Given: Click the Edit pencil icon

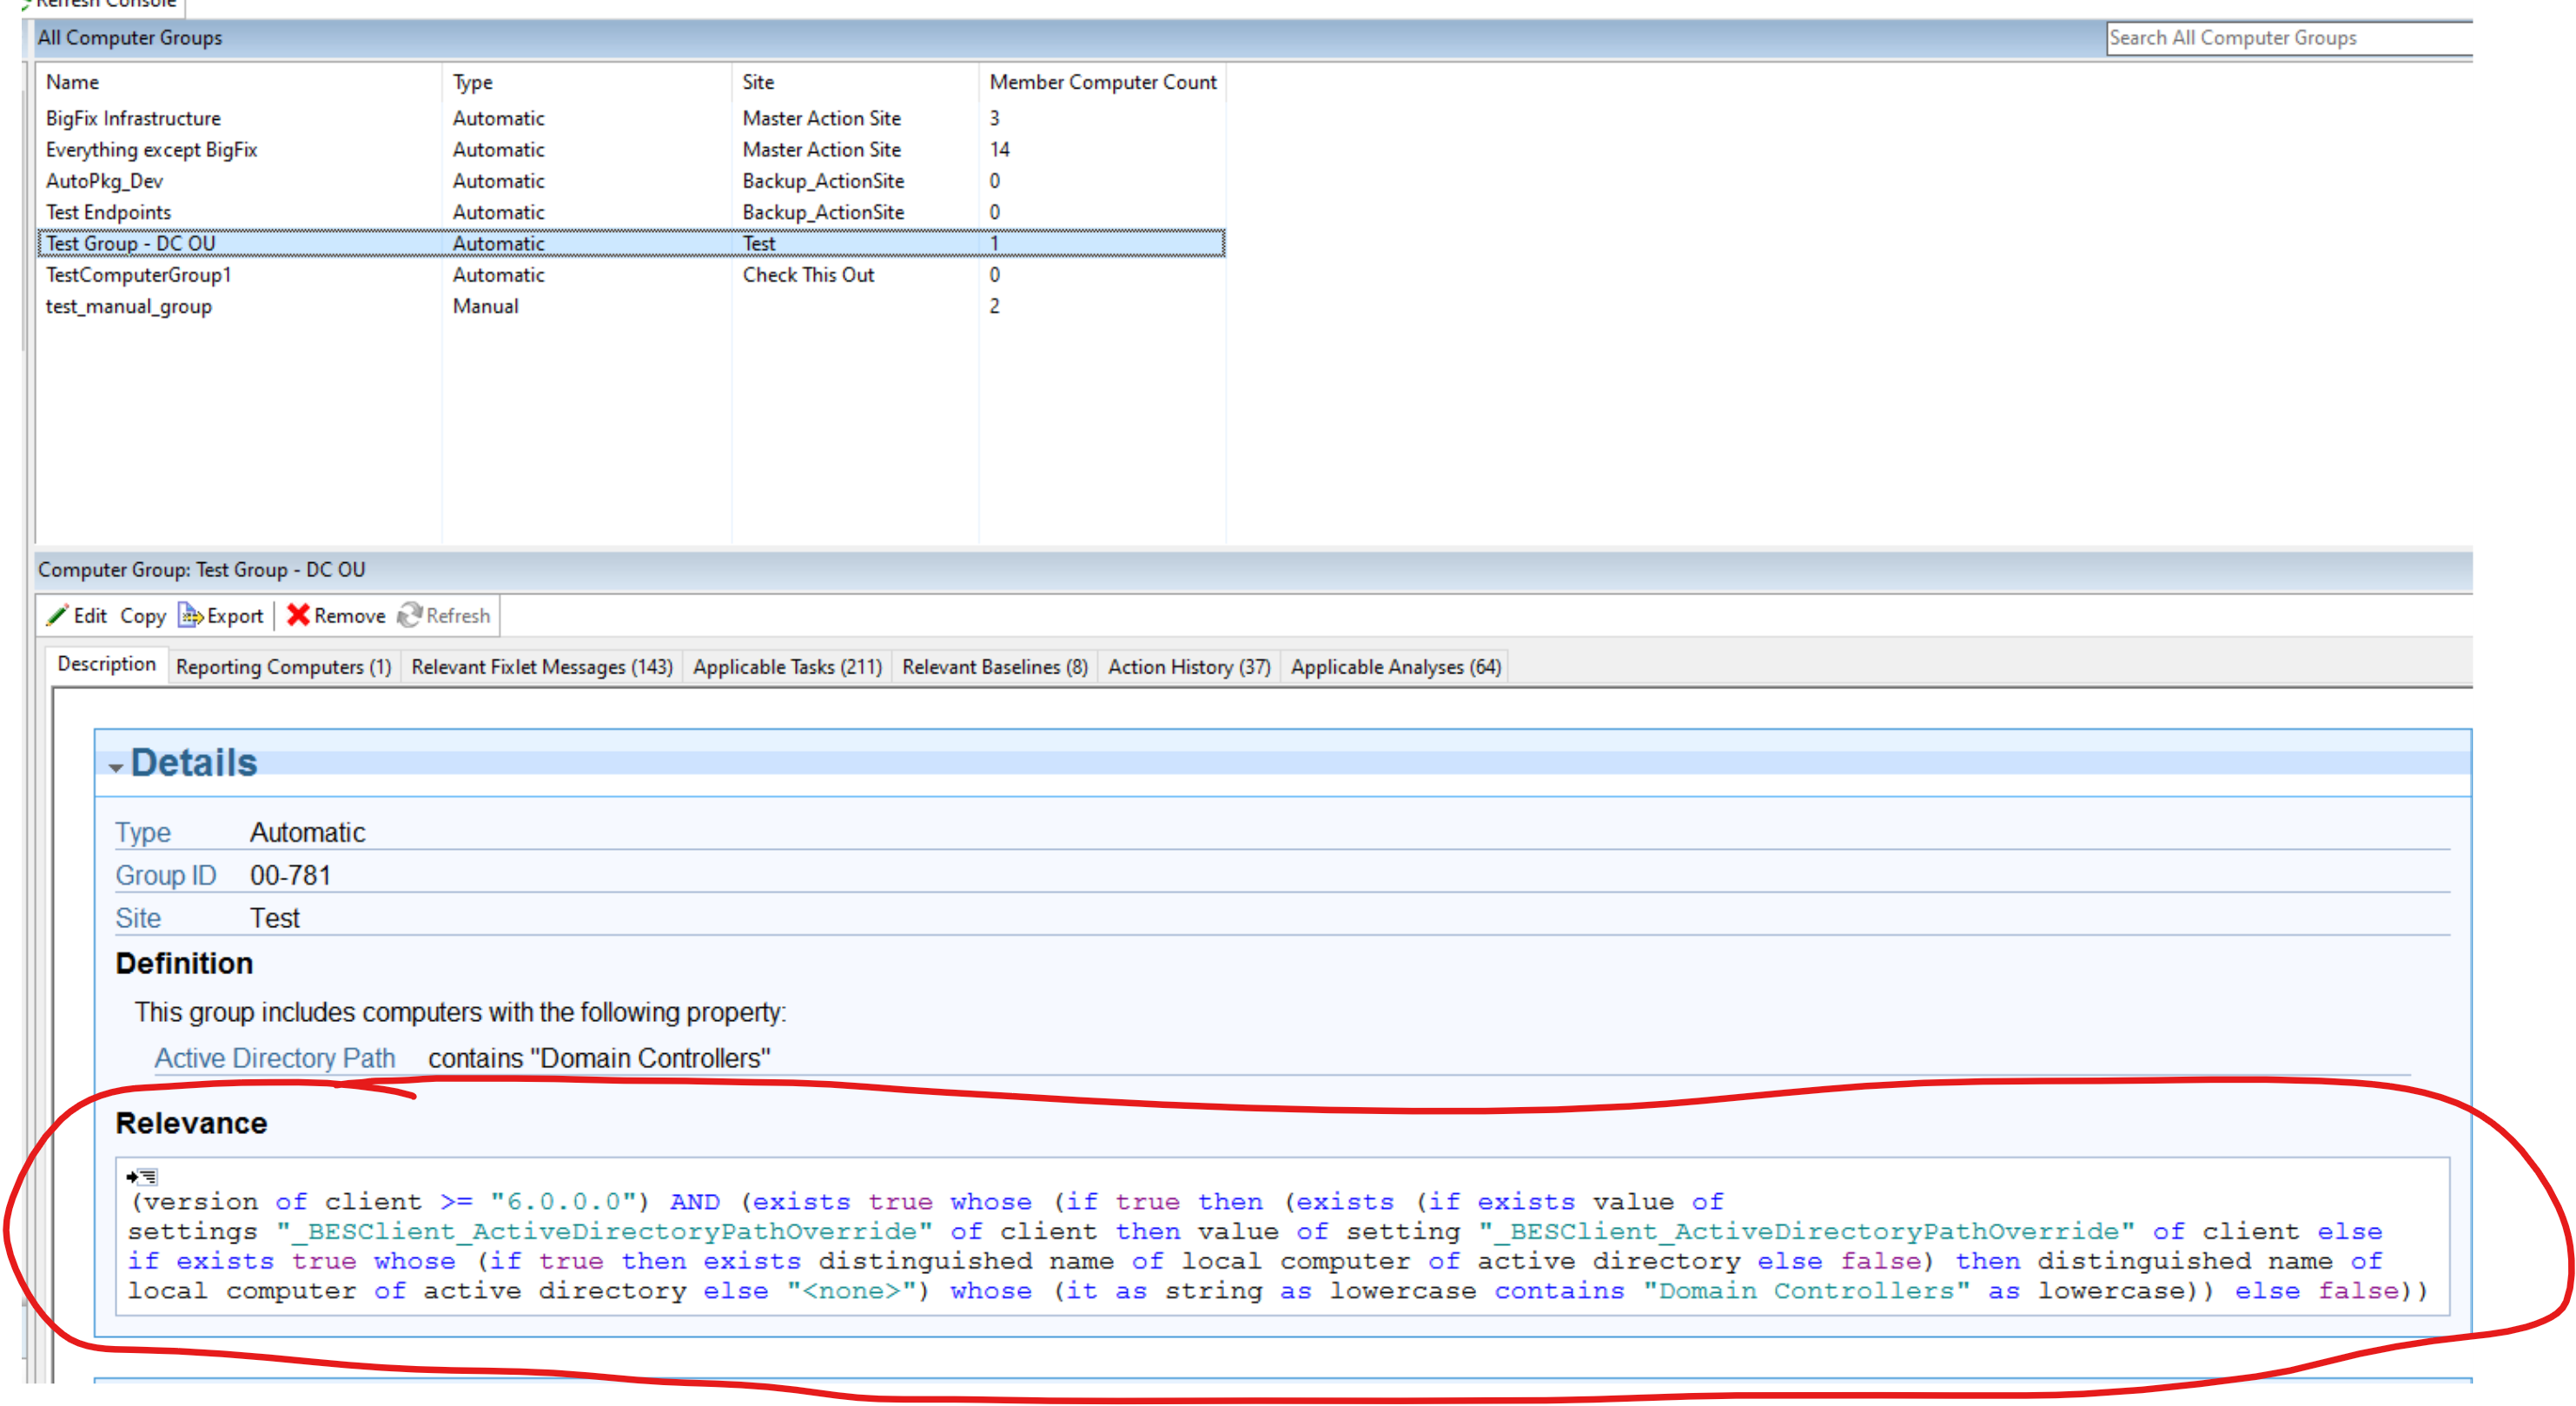Looking at the screenshot, I should tap(57, 615).
